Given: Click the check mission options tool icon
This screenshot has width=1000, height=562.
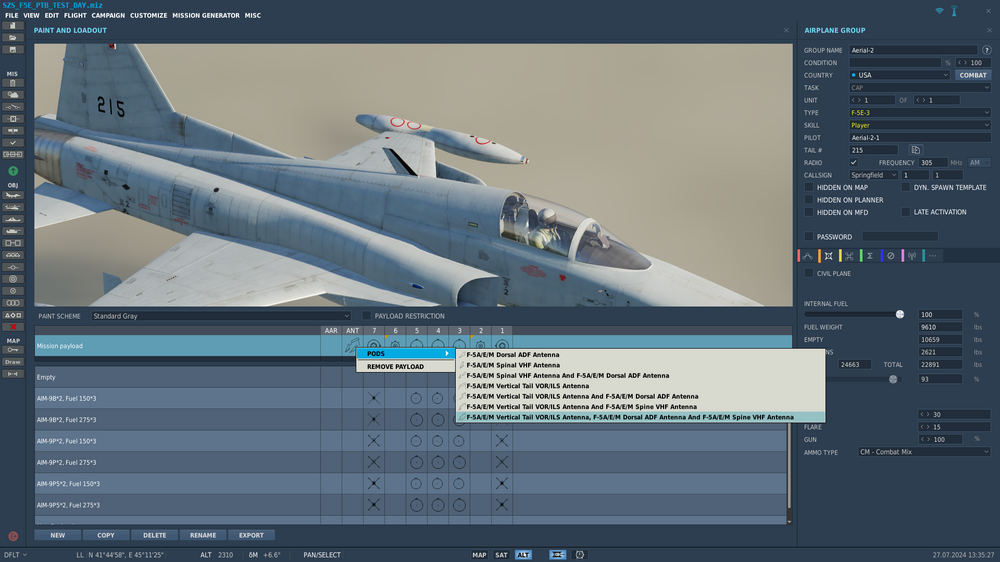Looking at the screenshot, I should 12,143.
